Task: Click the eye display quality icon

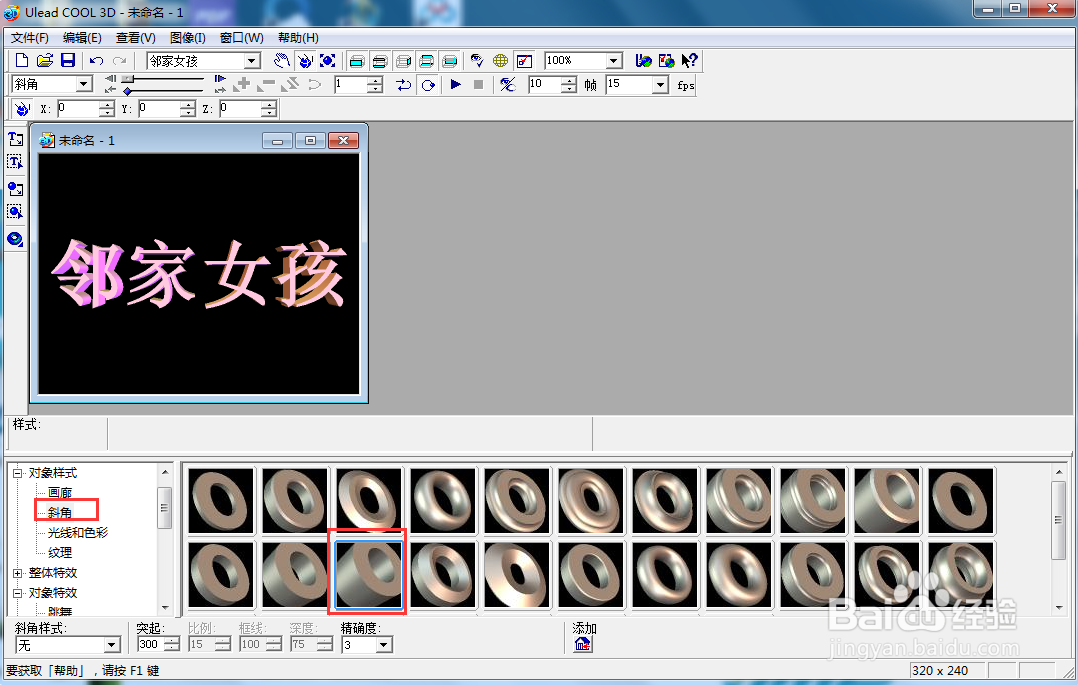Action: tap(477, 61)
